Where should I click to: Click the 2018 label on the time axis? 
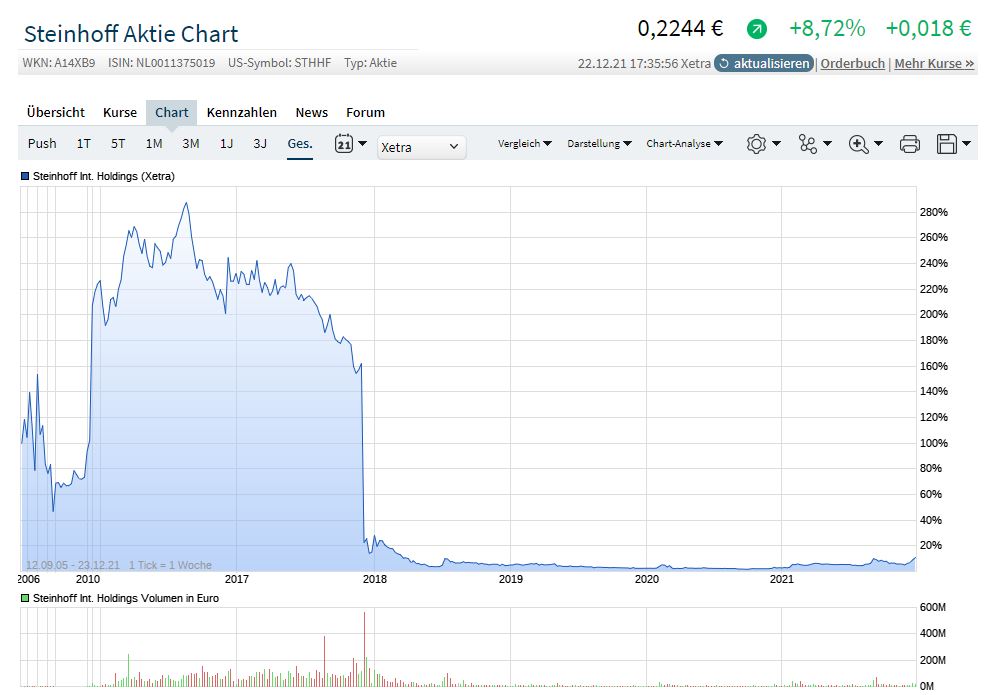[x=375, y=579]
